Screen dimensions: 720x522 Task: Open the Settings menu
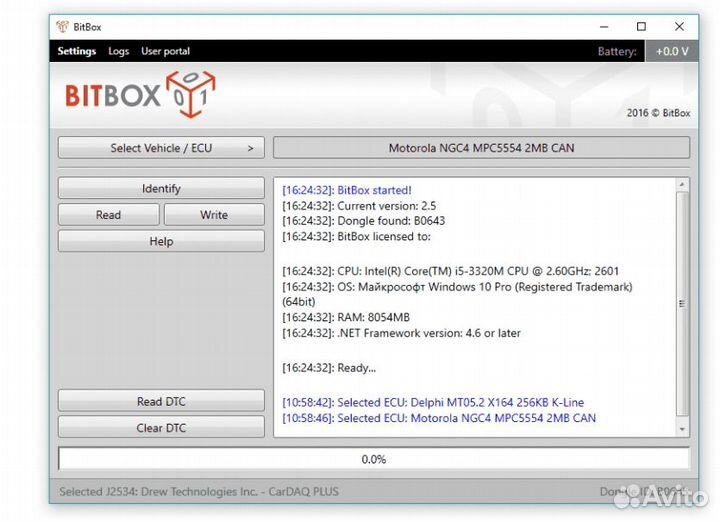click(77, 51)
